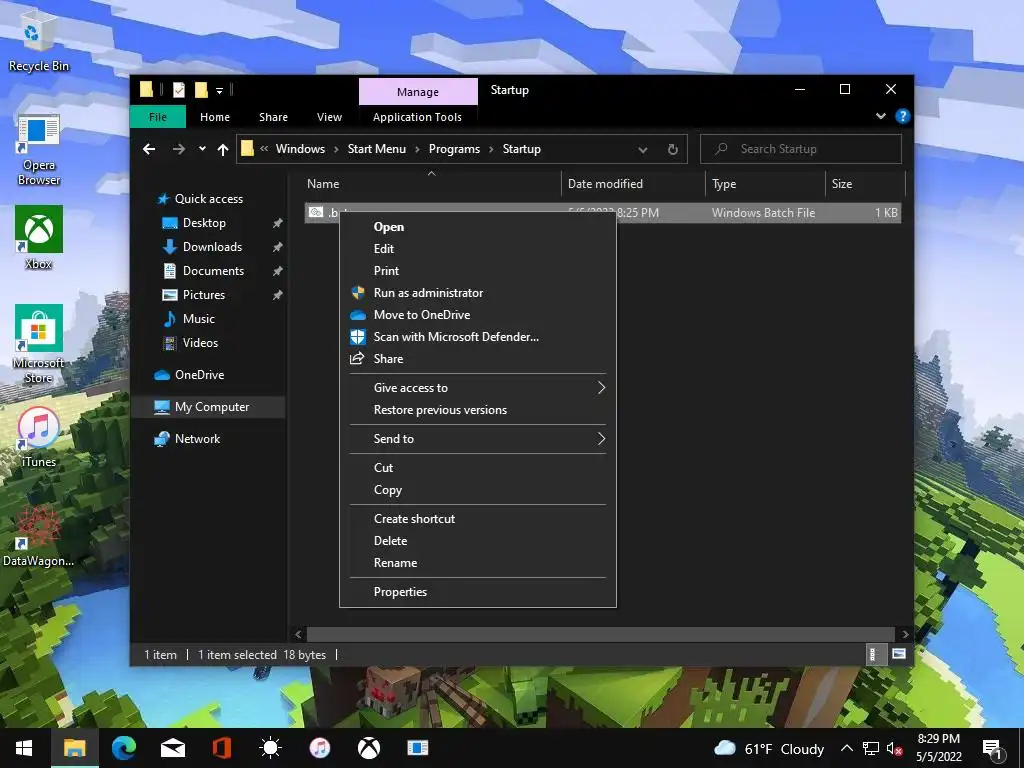1024x768 pixels.
Task: Customize Quick Access Toolbar dropdown
Action: 219,91
